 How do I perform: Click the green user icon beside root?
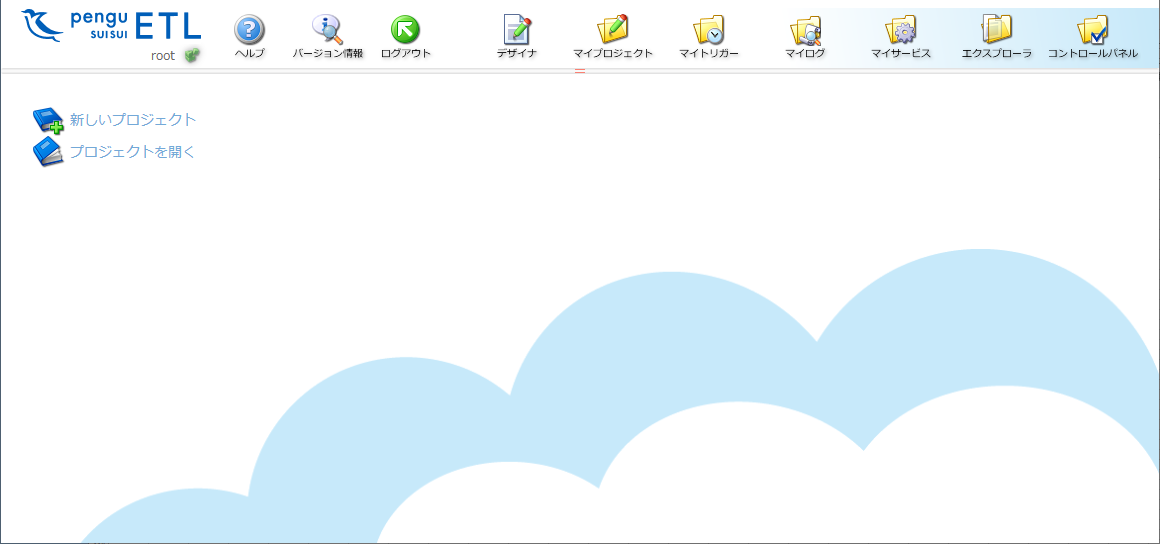[192, 56]
